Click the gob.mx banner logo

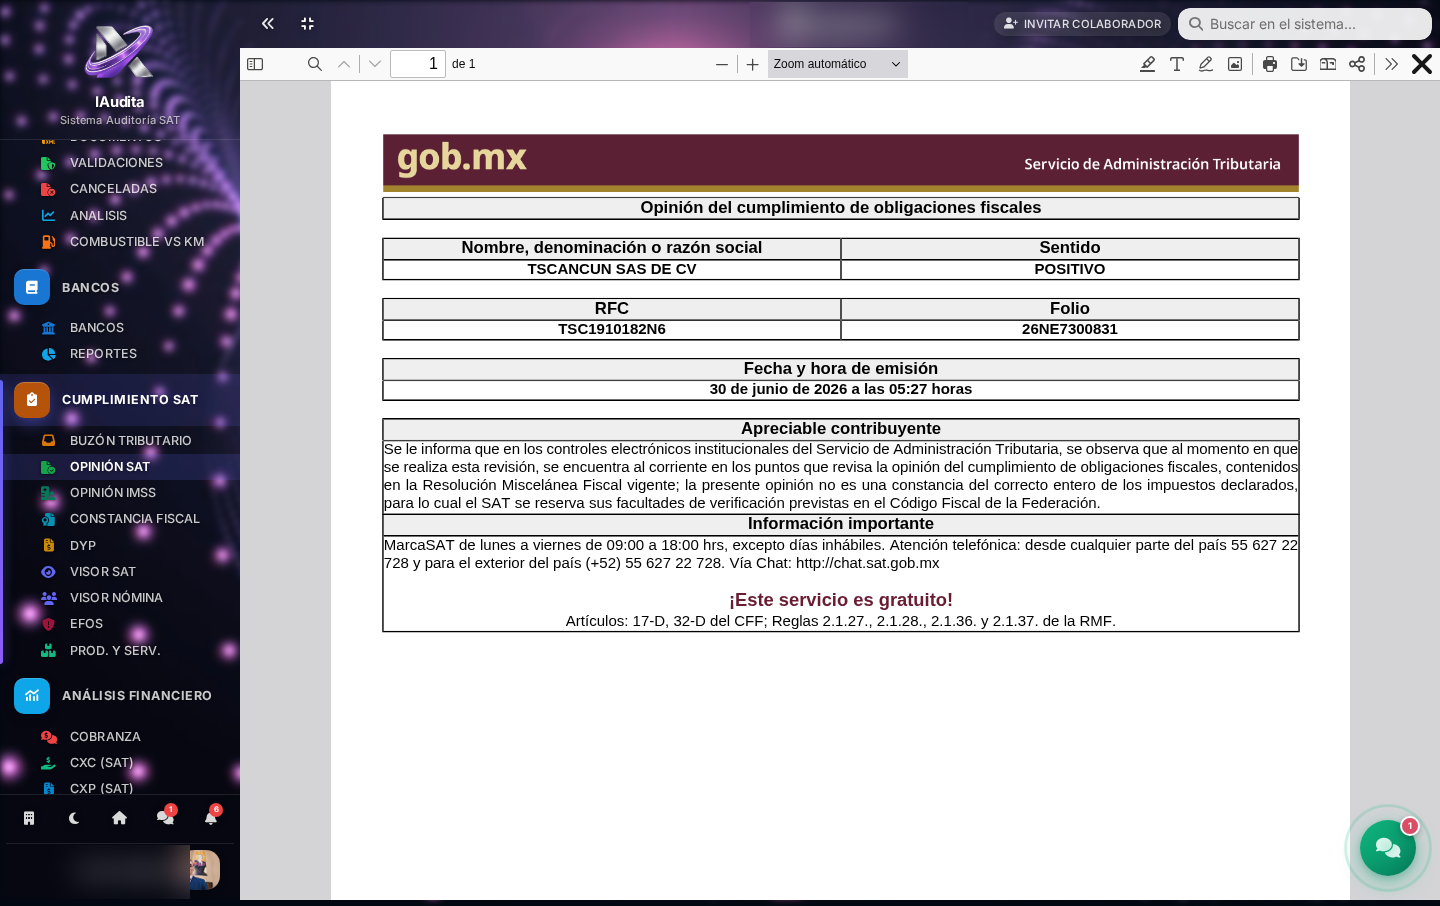(462, 158)
